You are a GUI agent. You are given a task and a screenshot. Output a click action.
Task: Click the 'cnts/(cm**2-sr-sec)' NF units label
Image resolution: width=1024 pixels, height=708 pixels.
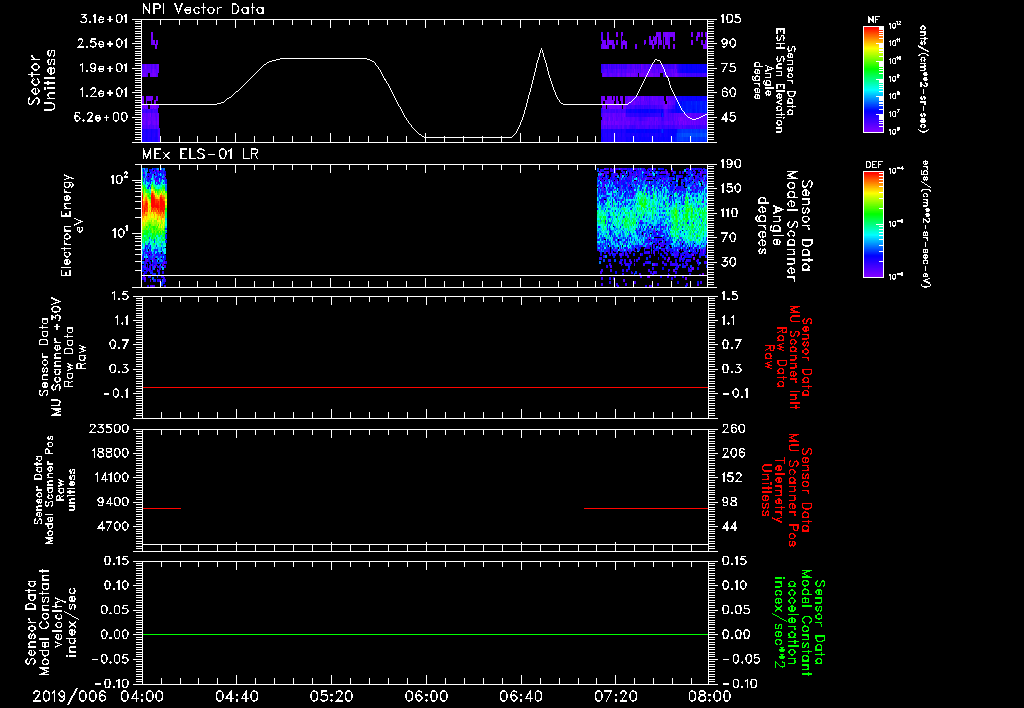(x=923, y=78)
